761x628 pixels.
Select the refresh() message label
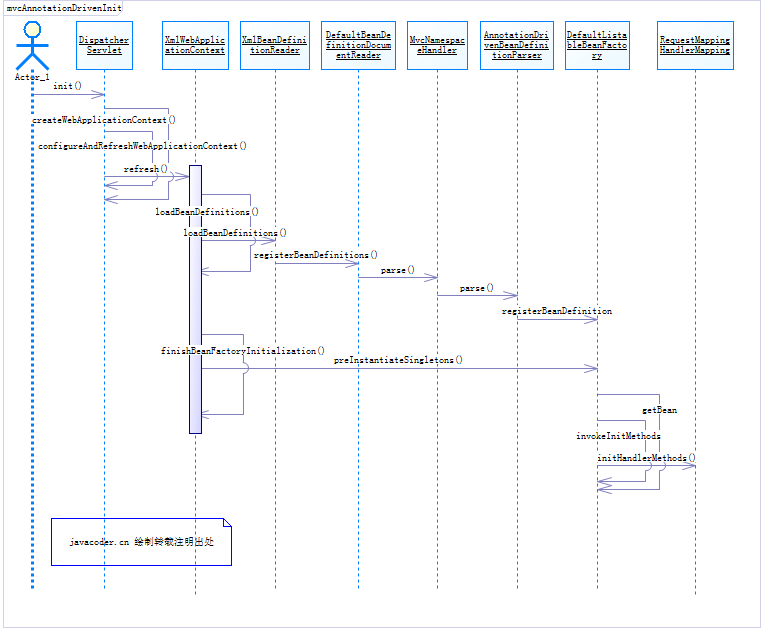tap(145, 169)
